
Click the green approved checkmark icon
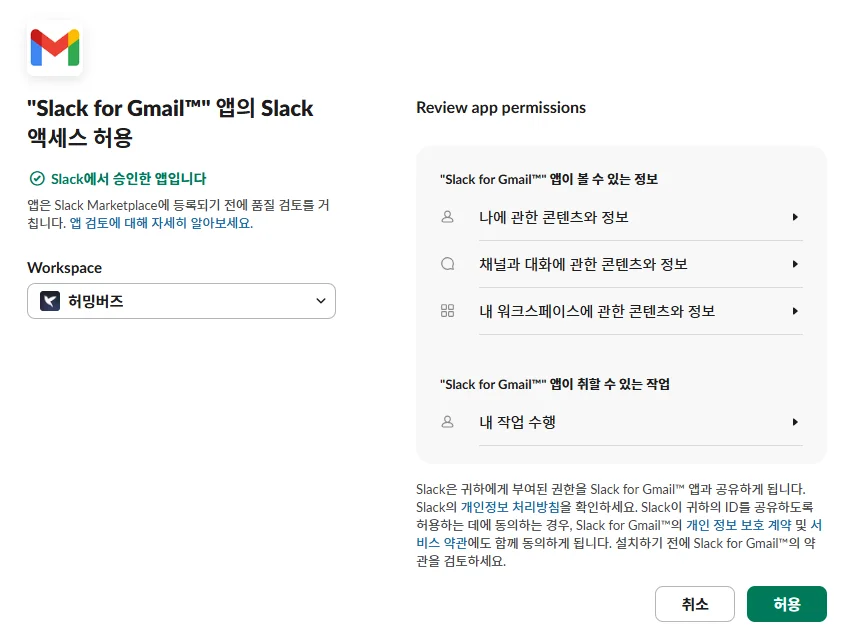click(37, 179)
